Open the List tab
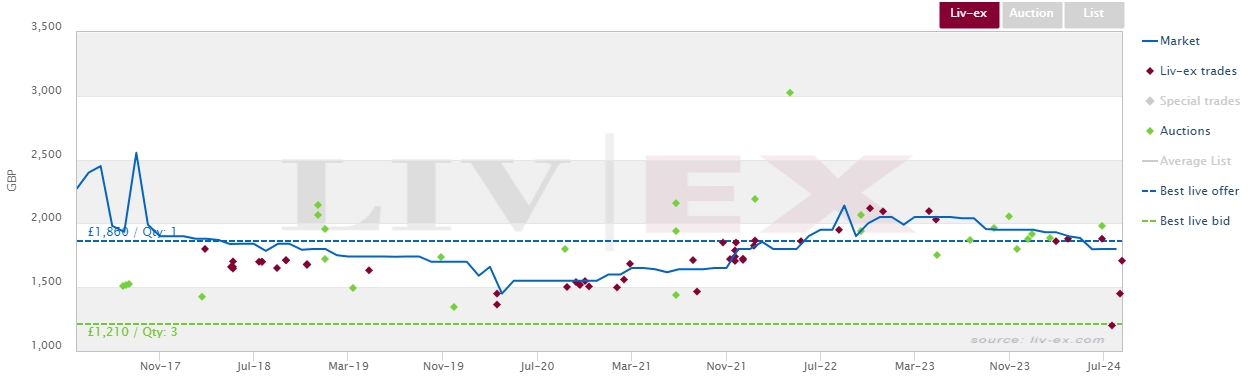The image size is (1248, 384). pyautogui.click(x=1093, y=14)
